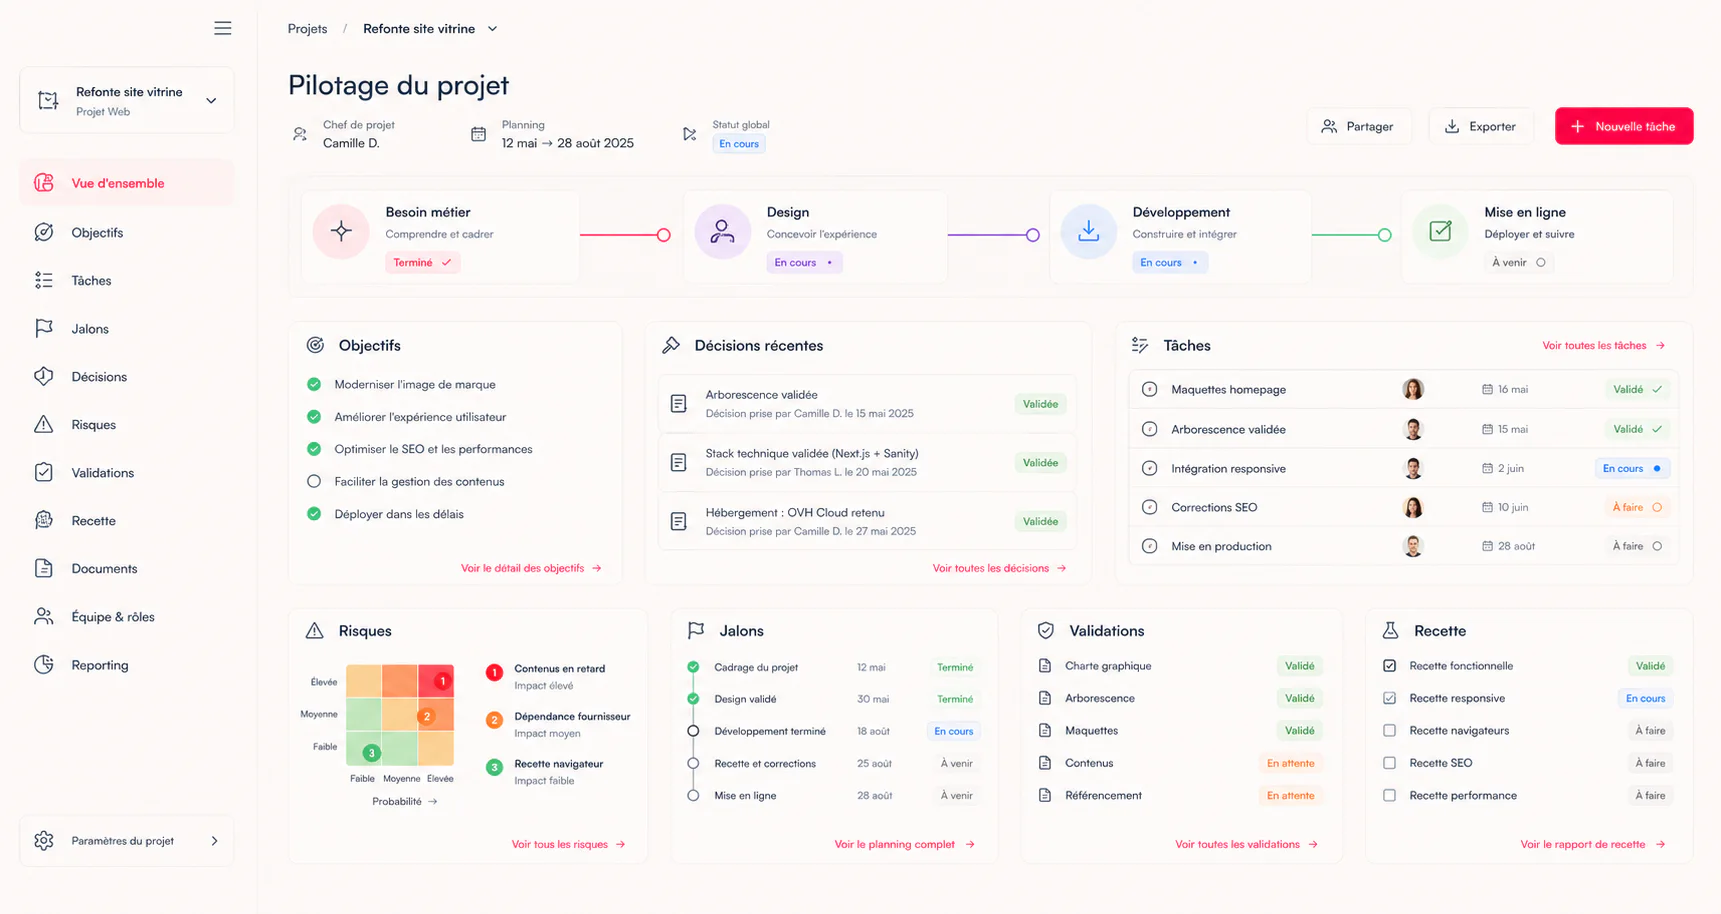The height and width of the screenshot is (914, 1721).
Task: Open 'Voir le détail des objectifs' link
Action: coord(531,568)
